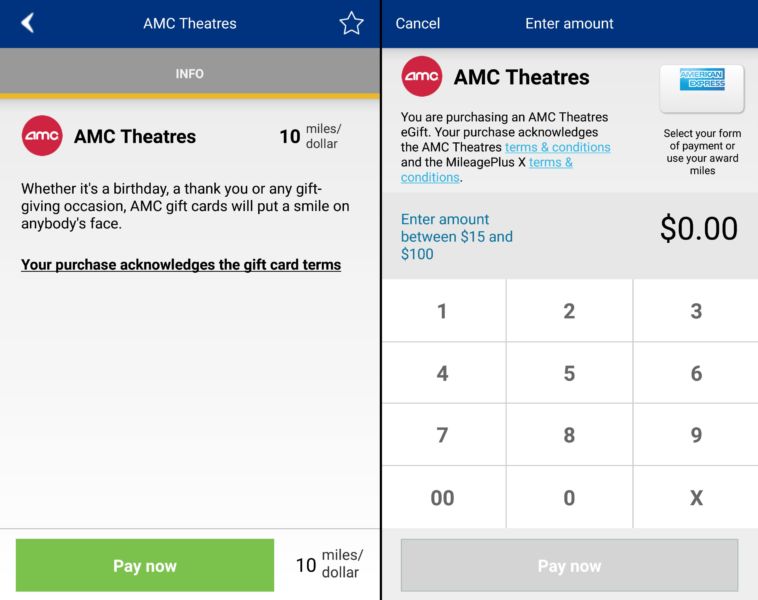This screenshot has width=758, height=600.
Task: Favorite AMC Theatres with the star icon
Action: [351, 23]
